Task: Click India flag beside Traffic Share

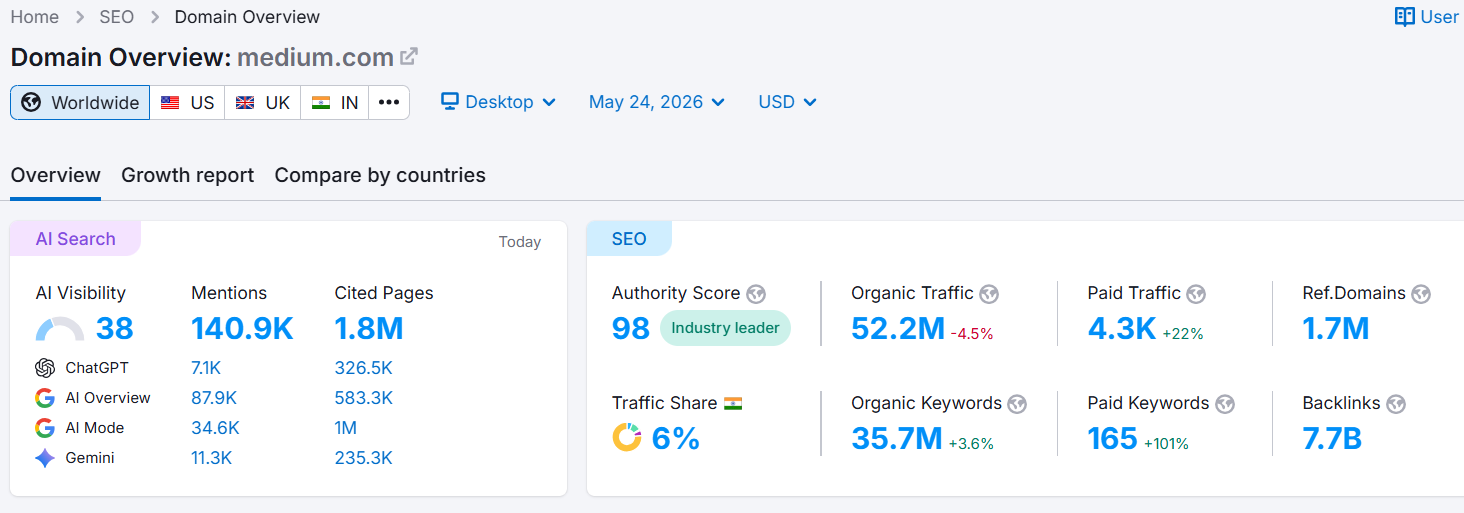Action: (733, 404)
